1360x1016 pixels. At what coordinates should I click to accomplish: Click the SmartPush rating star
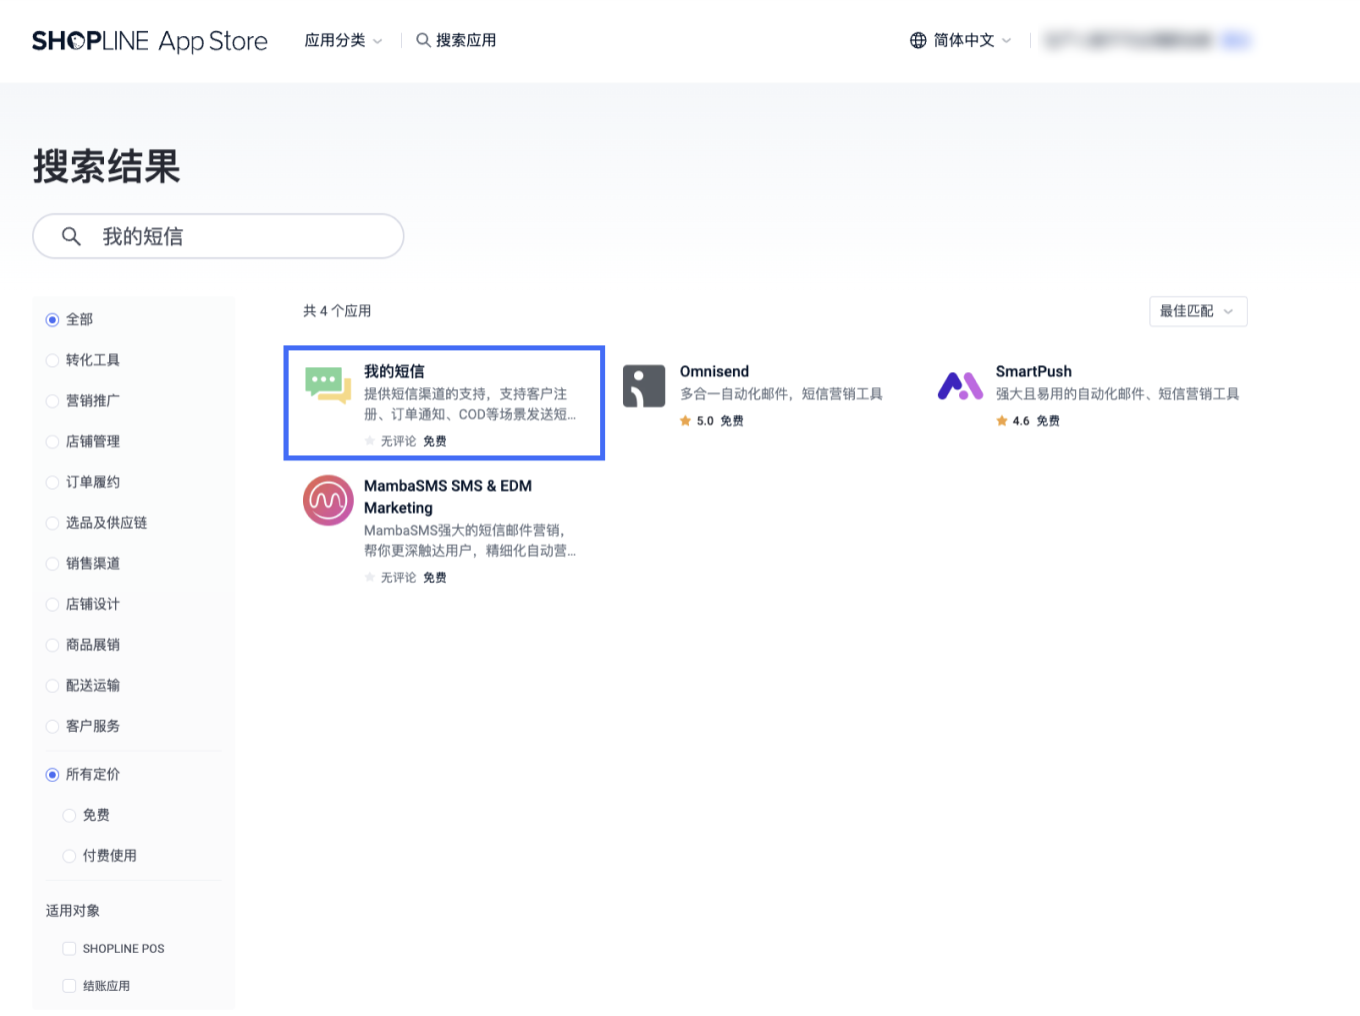(1001, 421)
